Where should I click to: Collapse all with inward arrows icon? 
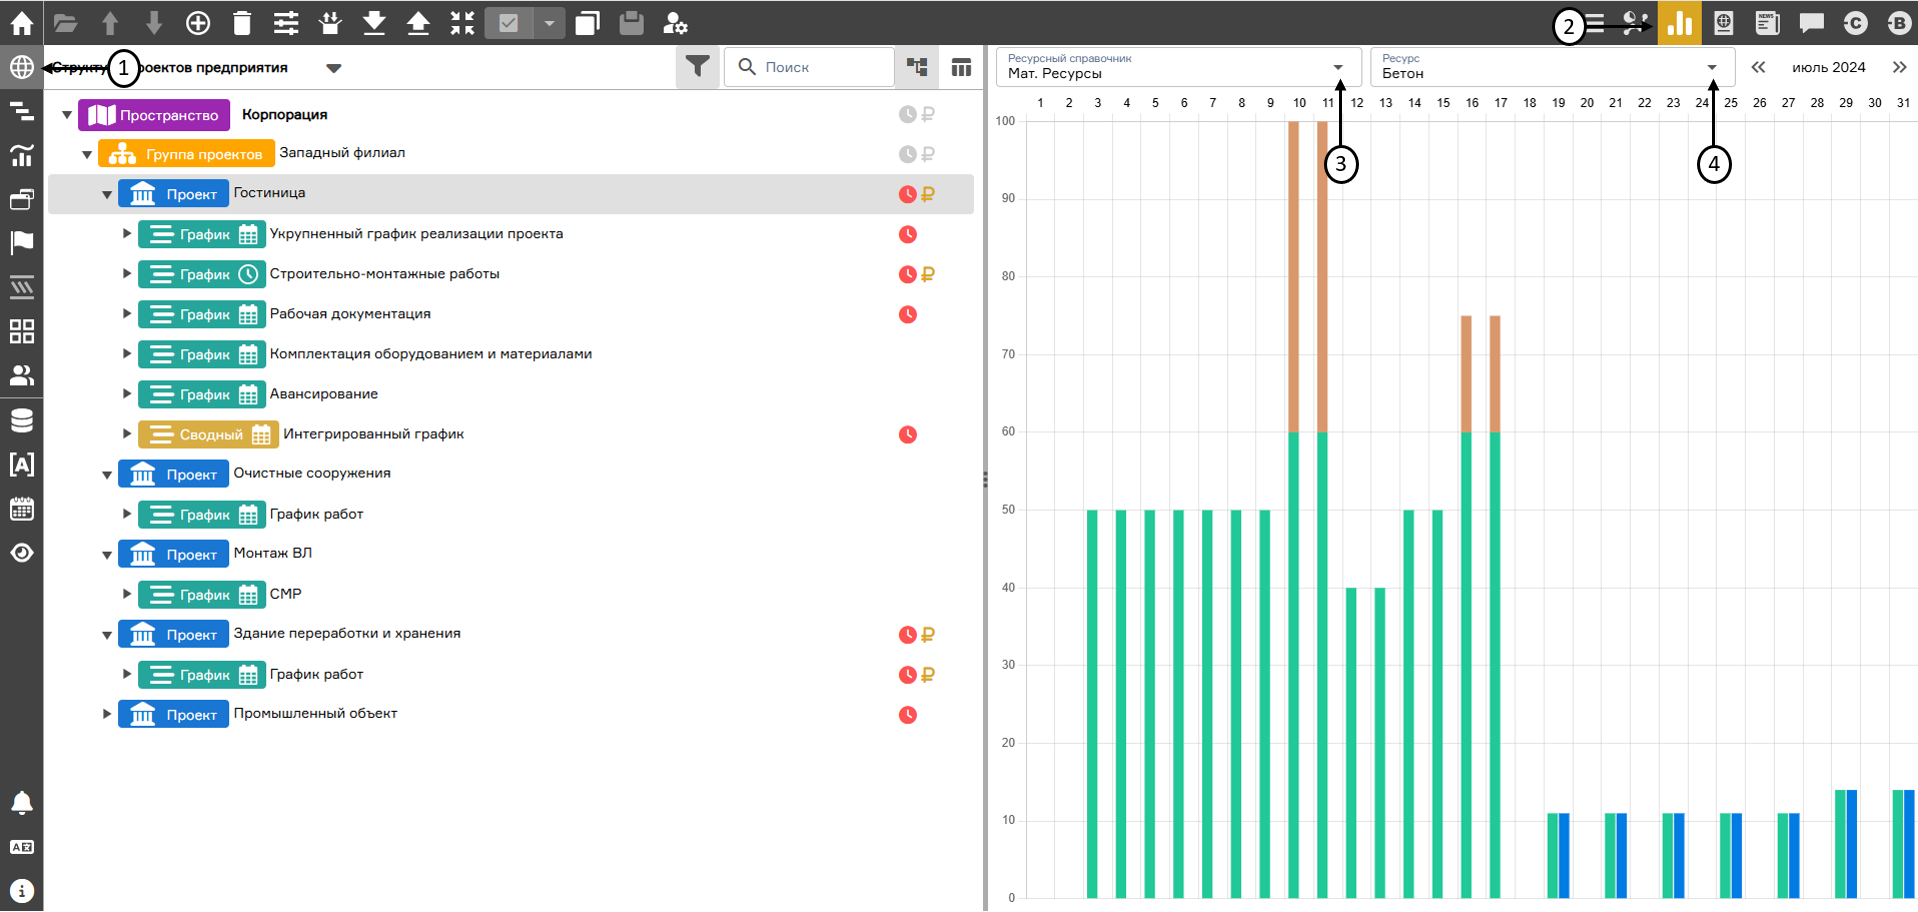(462, 22)
